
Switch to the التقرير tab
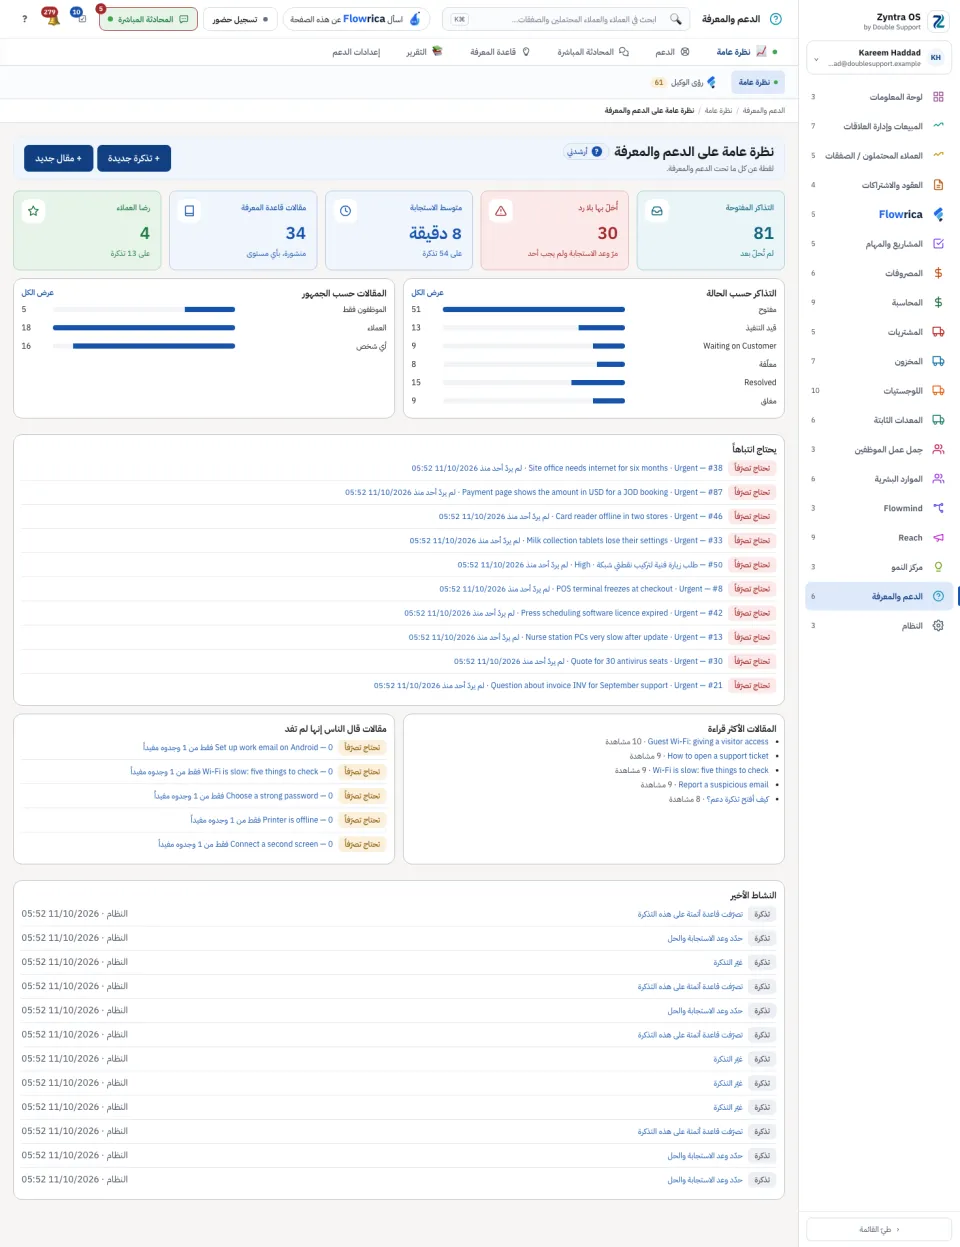point(424,52)
